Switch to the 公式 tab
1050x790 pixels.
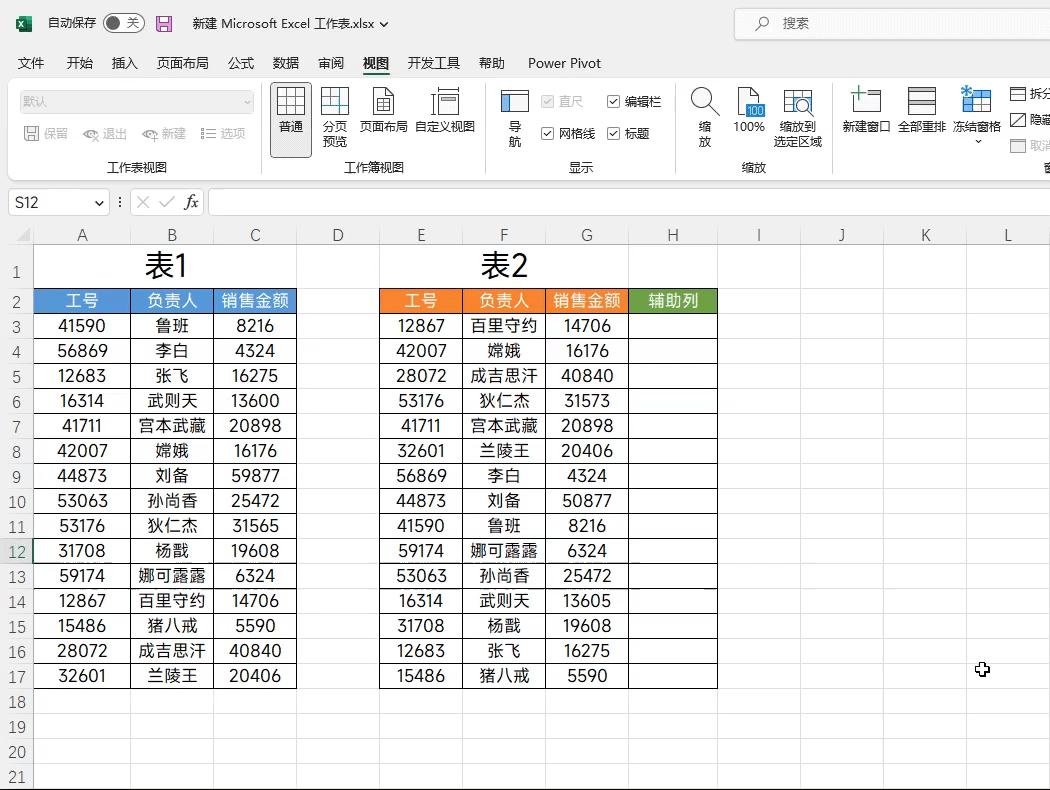click(241, 63)
